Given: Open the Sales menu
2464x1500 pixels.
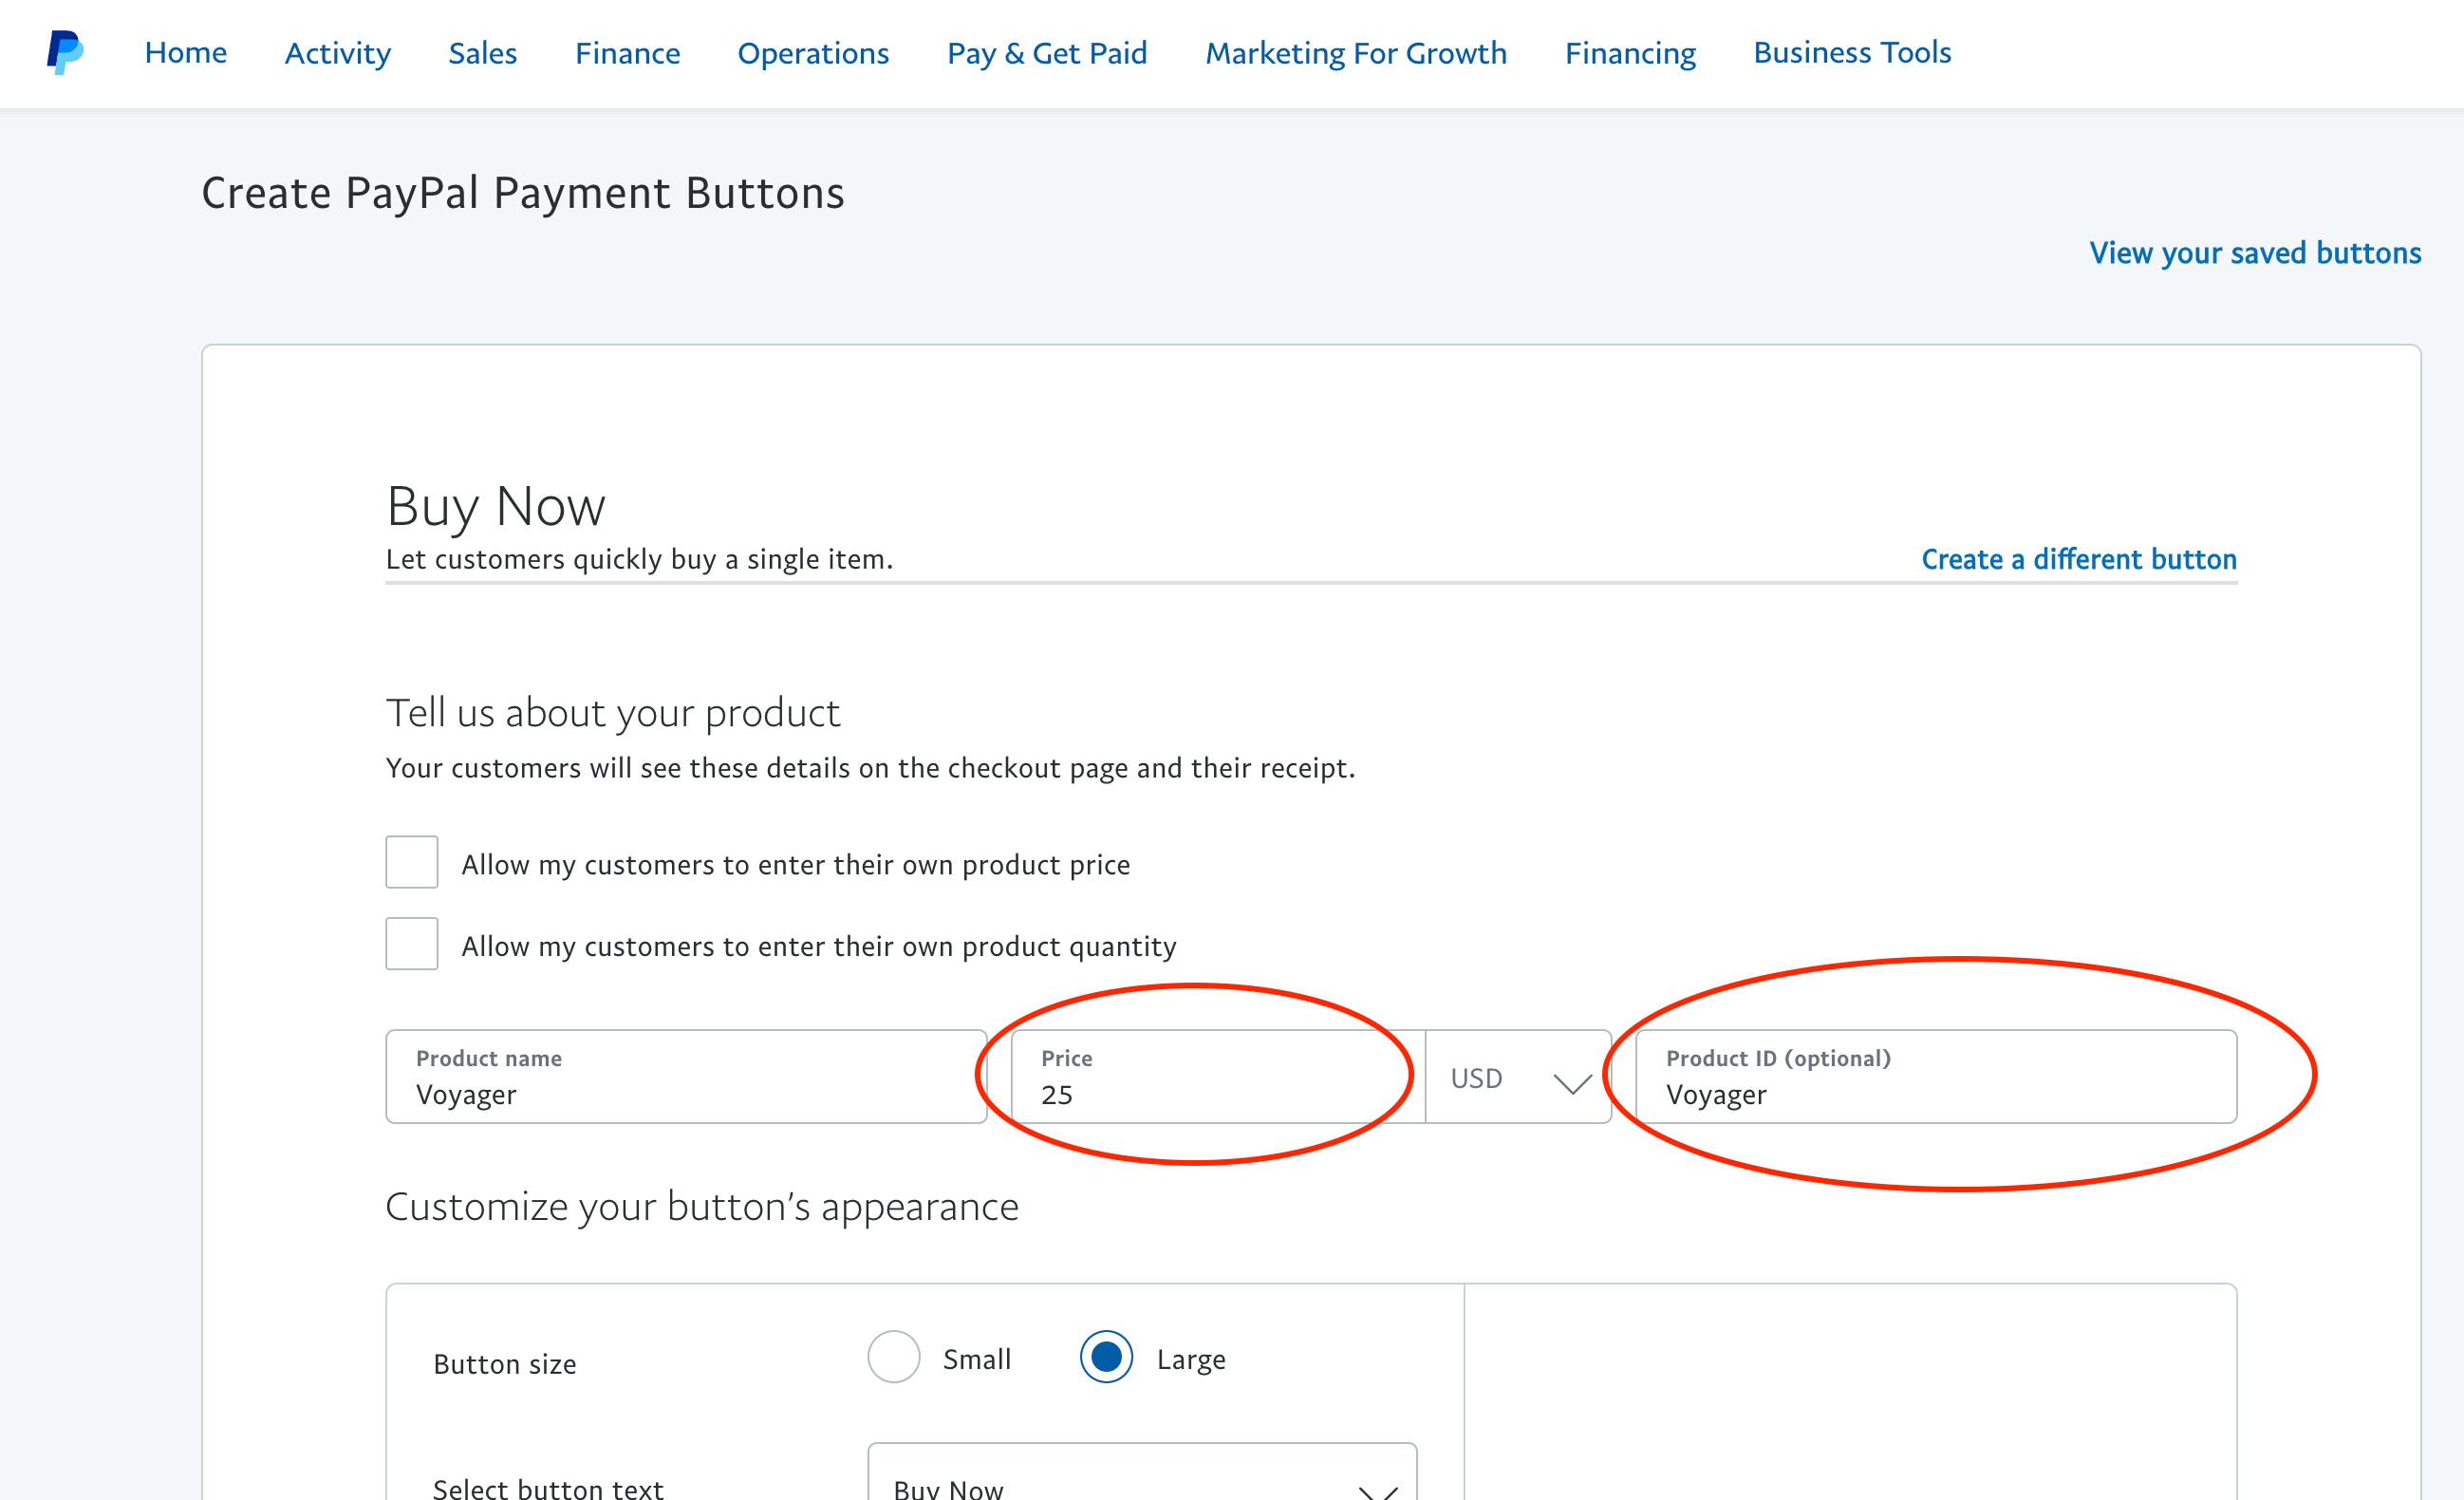Looking at the screenshot, I should pos(482,52).
